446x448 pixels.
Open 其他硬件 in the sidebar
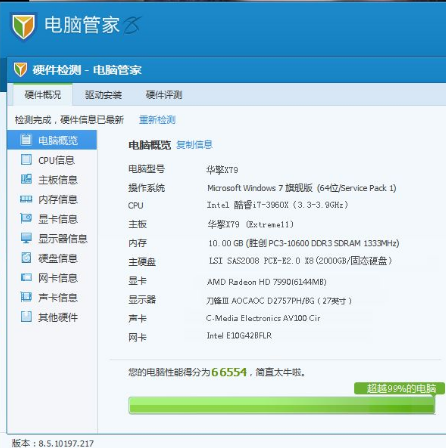[x=52, y=317]
